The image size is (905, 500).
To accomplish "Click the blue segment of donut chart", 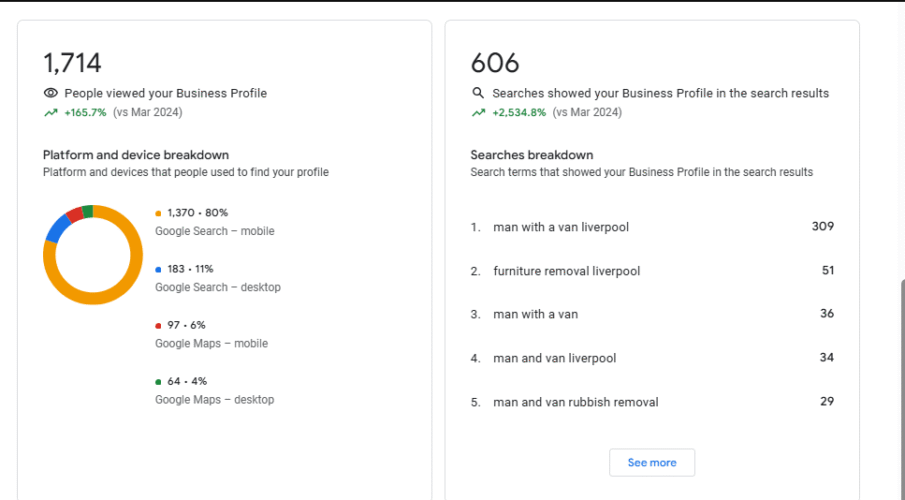I will click(55, 228).
